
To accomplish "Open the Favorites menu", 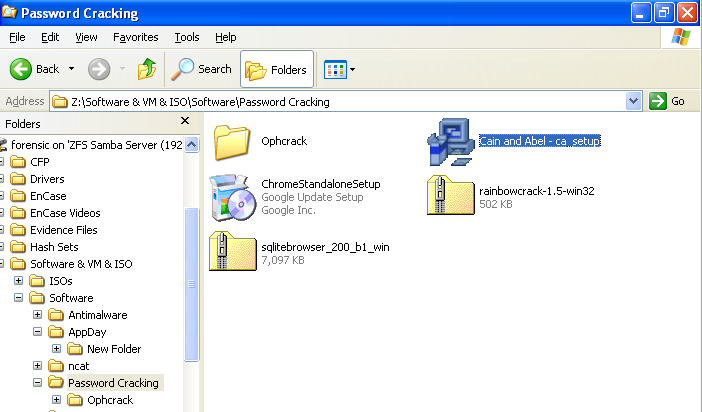I will click(x=135, y=37).
